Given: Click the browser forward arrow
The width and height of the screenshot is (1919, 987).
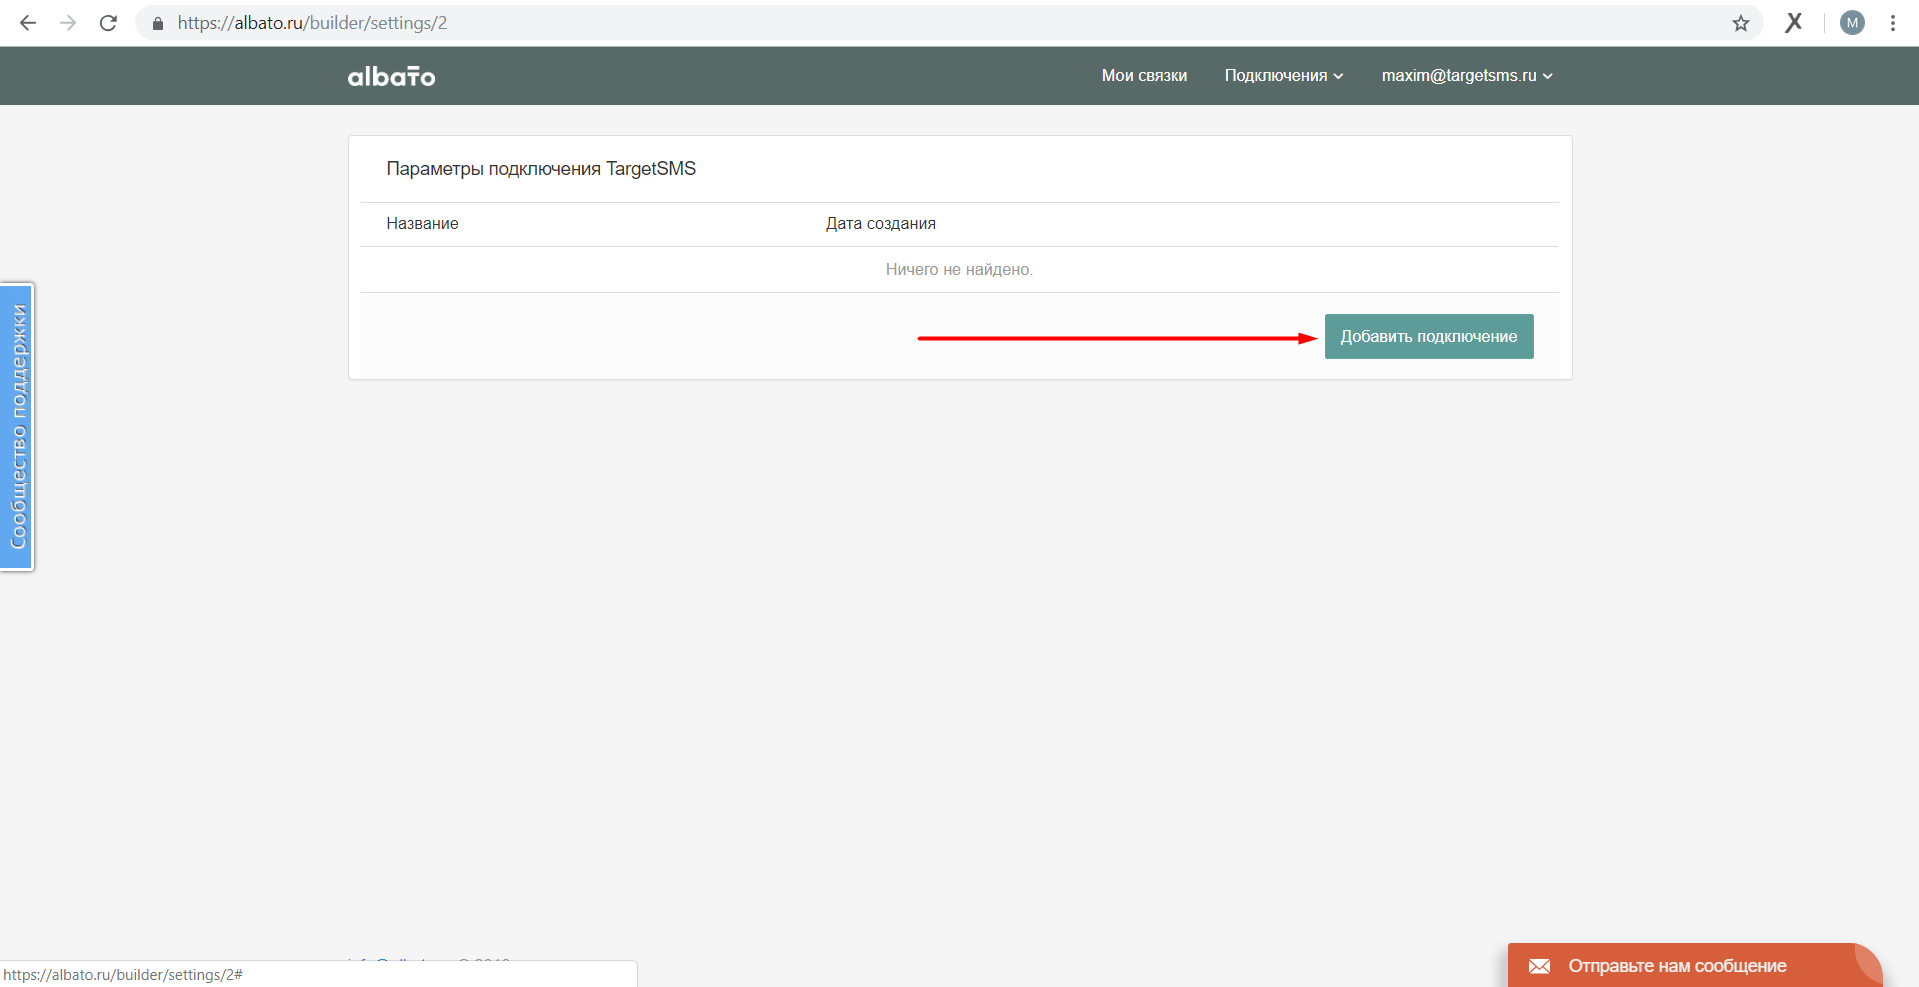Looking at the screenshot, I should 68,23.
